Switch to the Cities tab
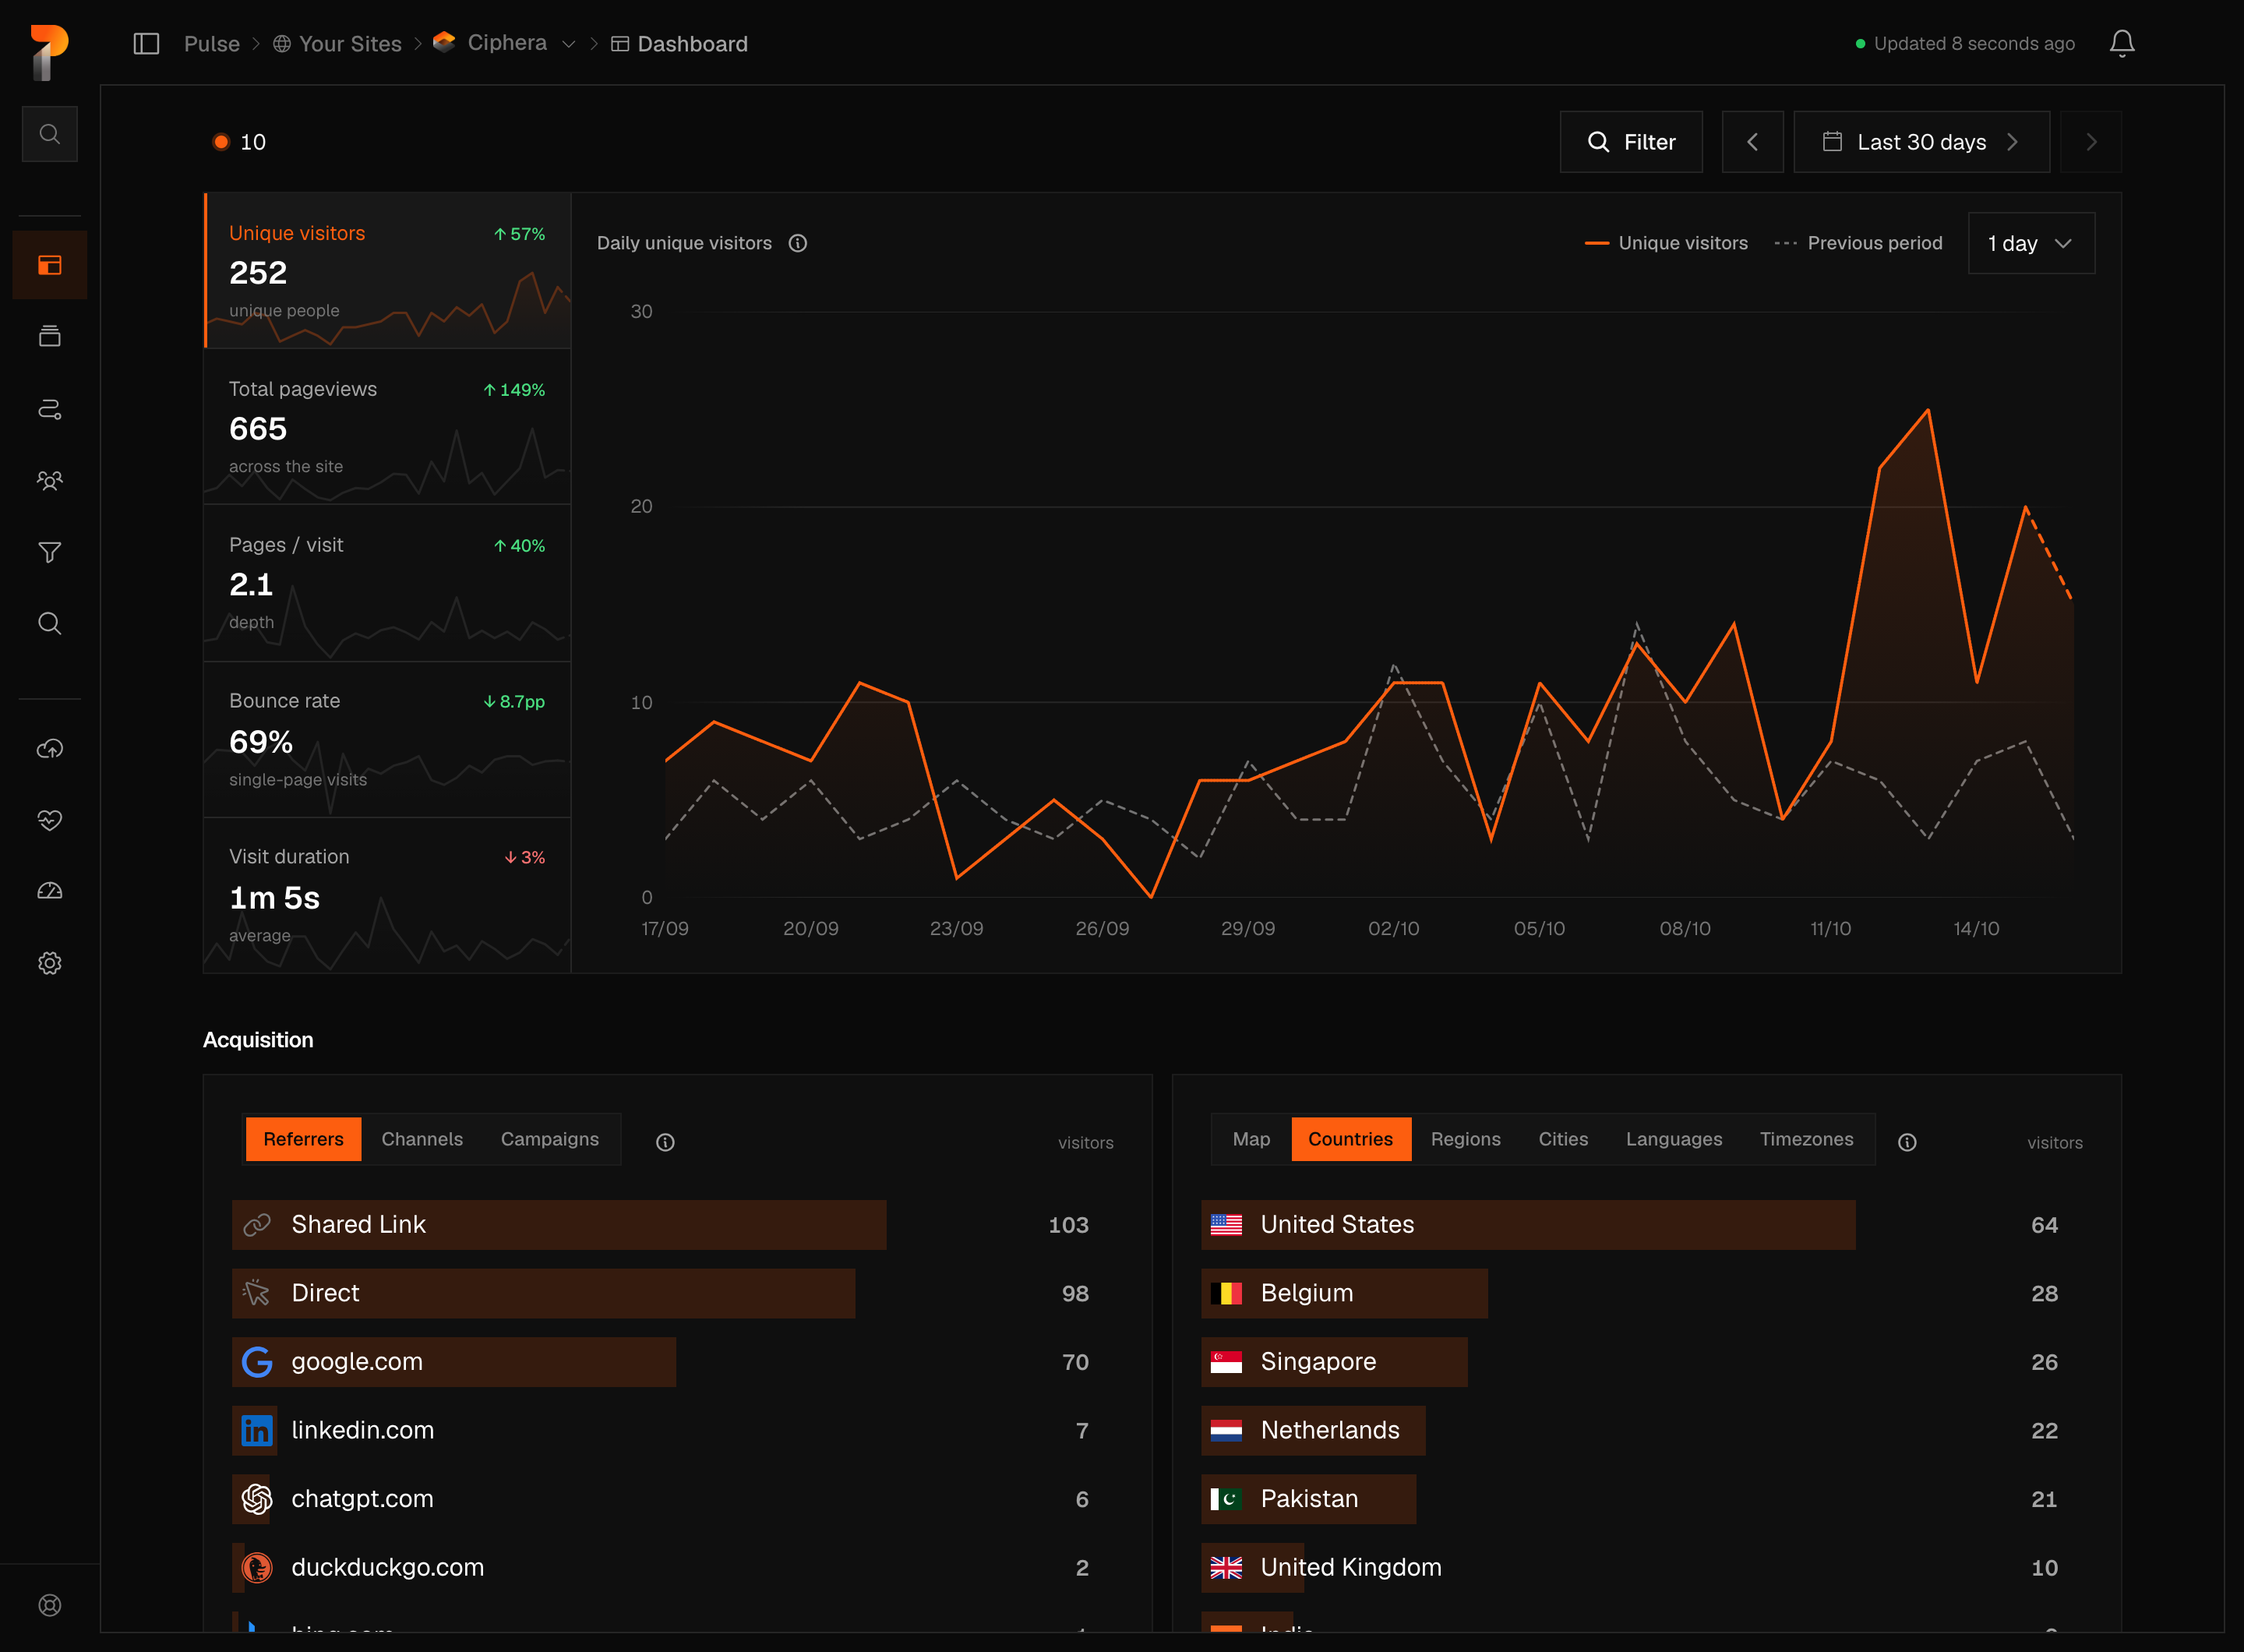 click(1563, 1139)
